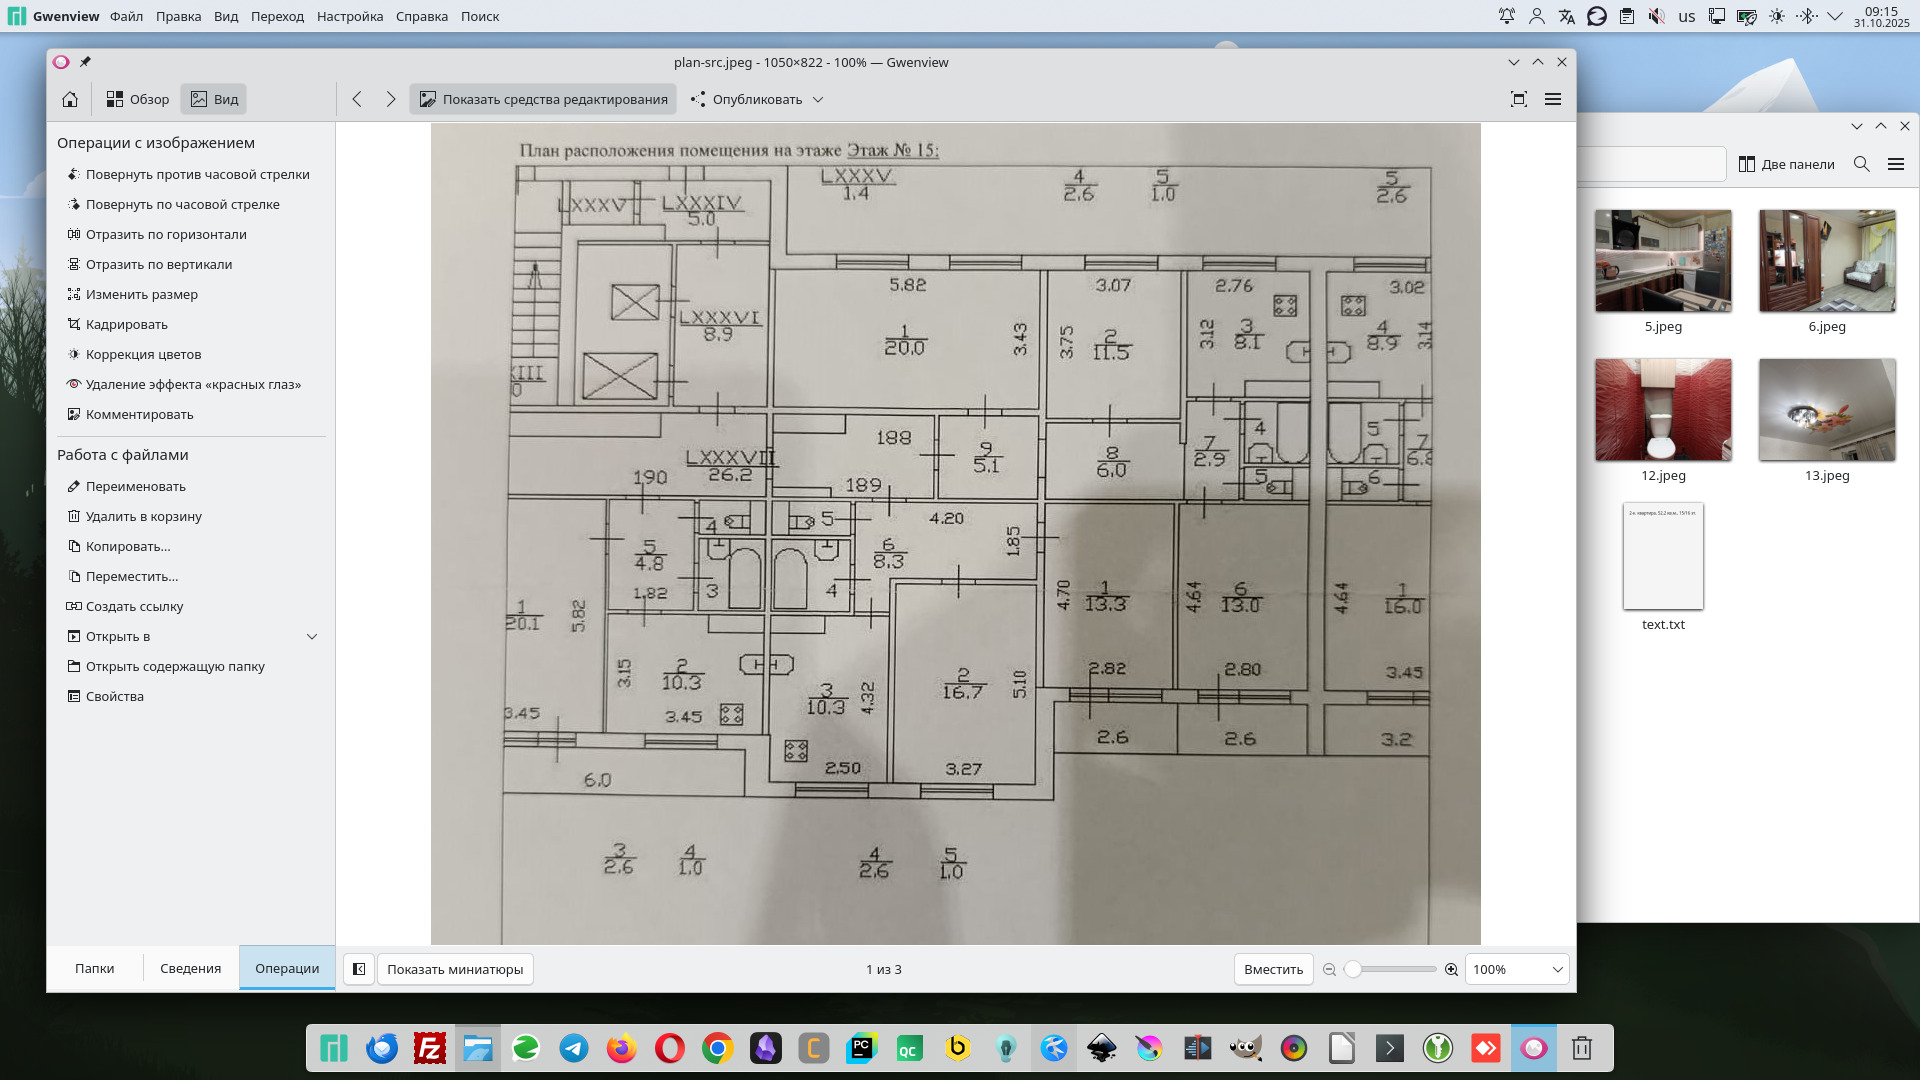
Task: Go to the next image arrow
Action: pos(391,99)
